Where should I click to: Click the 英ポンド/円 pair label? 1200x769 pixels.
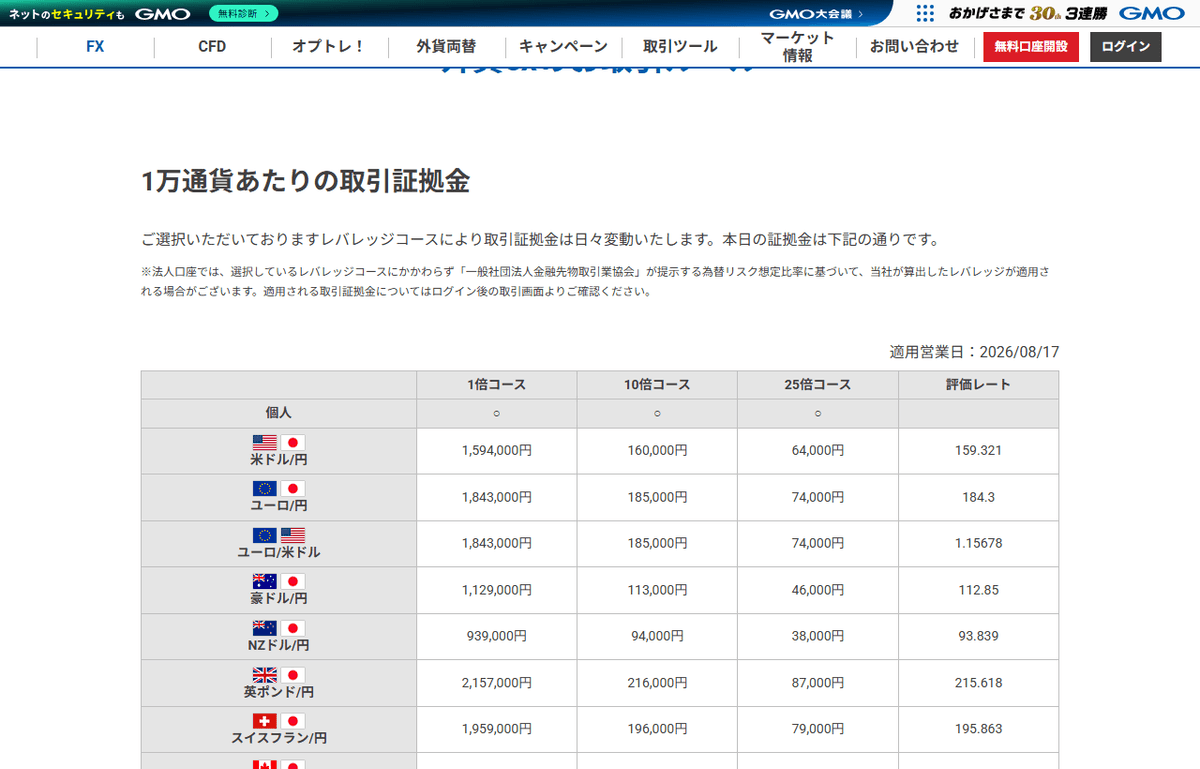[279, 691]
